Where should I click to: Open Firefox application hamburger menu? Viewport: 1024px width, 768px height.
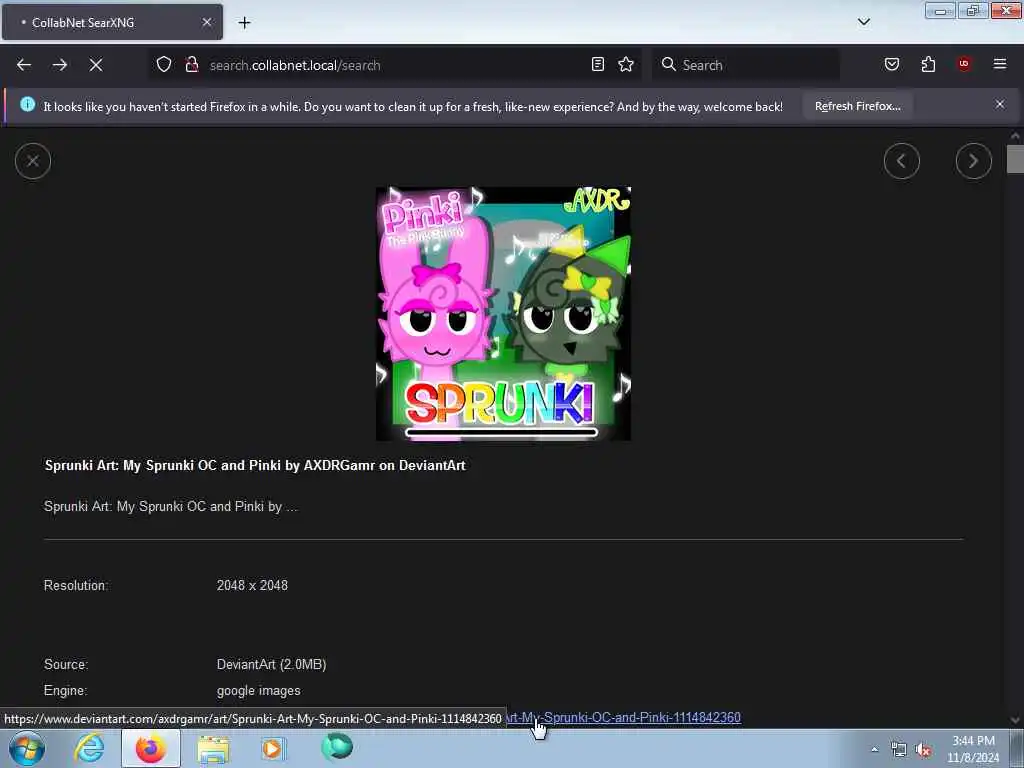(x=1000, y=63)
